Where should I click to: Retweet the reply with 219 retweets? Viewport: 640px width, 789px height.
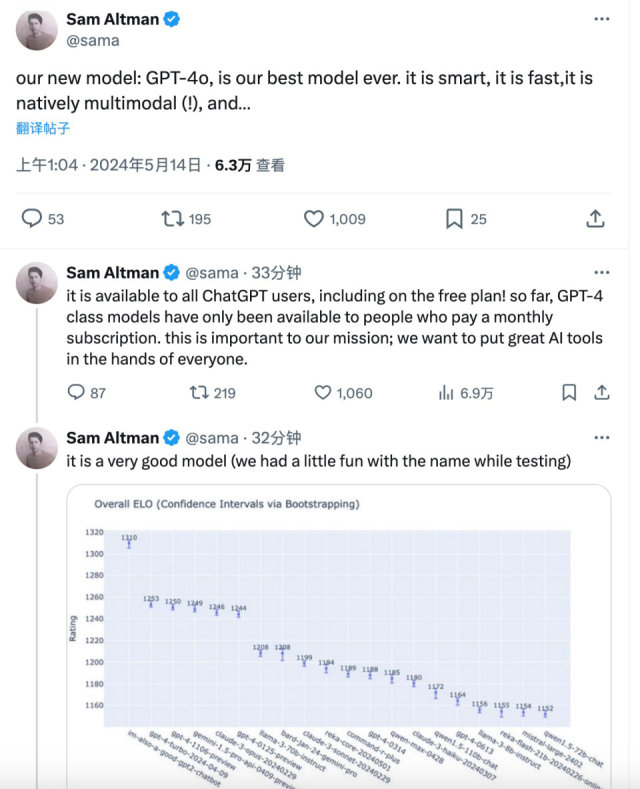(200, 393)
